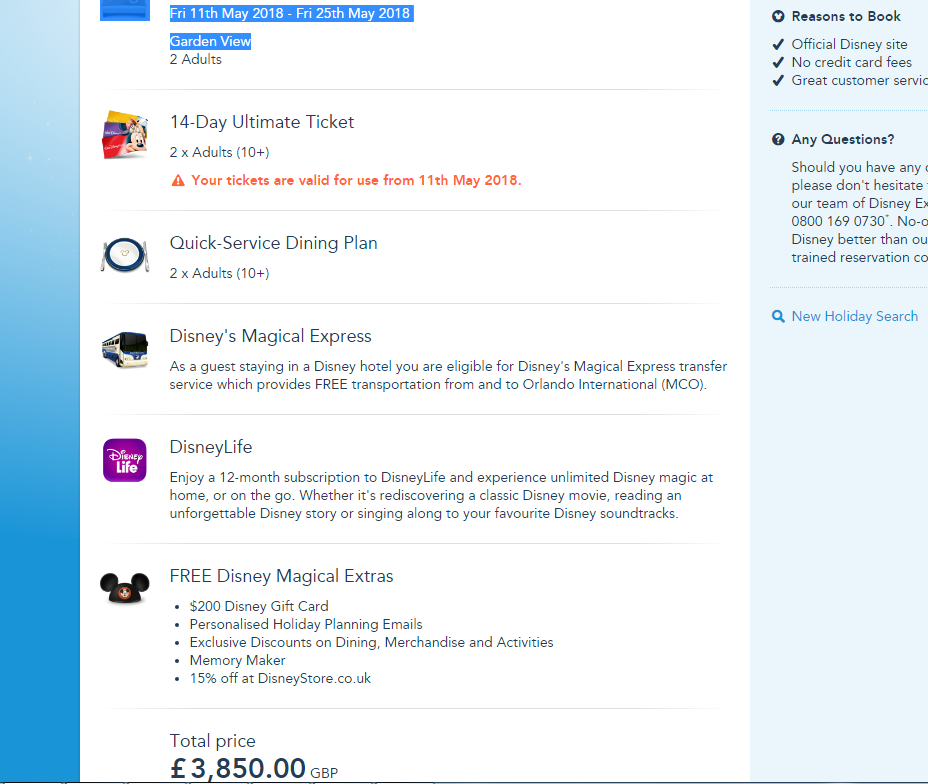Screen dimensions: 928x784
Task: Click the FREE Disney Magical Extras heading
Action: click(281, 576)
